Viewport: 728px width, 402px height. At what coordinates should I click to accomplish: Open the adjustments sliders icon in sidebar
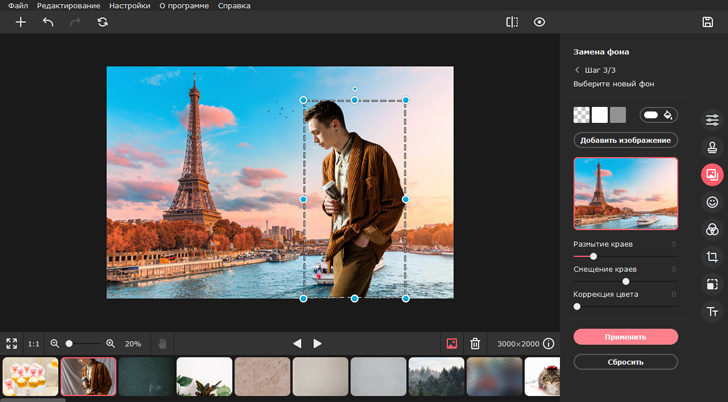pos(712,120)
